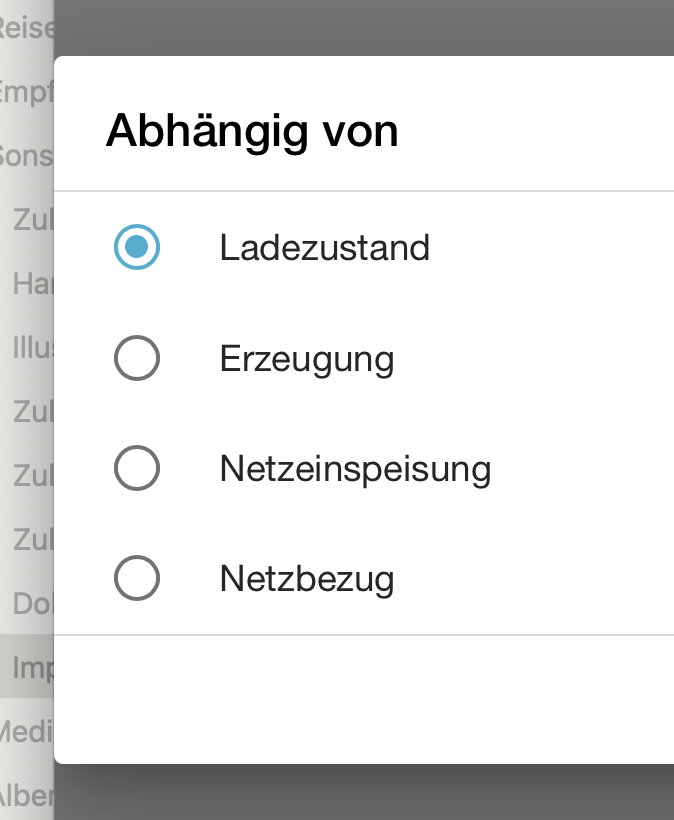Open the truncated 'Reise' sidebar entry
The height and width of the screenshot is (820, 674).
[x=26, y=28]
